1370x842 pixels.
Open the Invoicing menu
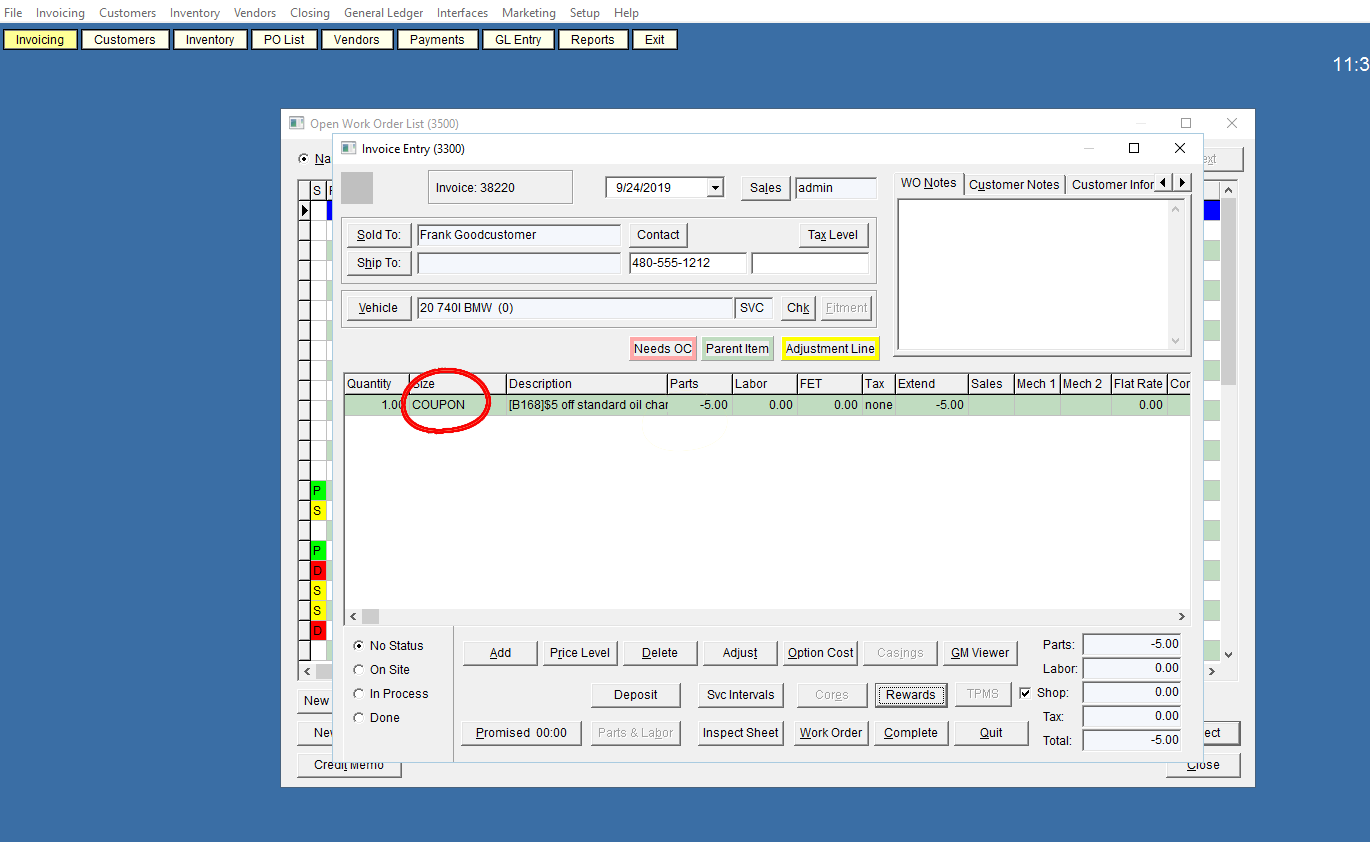pos(60,13)
